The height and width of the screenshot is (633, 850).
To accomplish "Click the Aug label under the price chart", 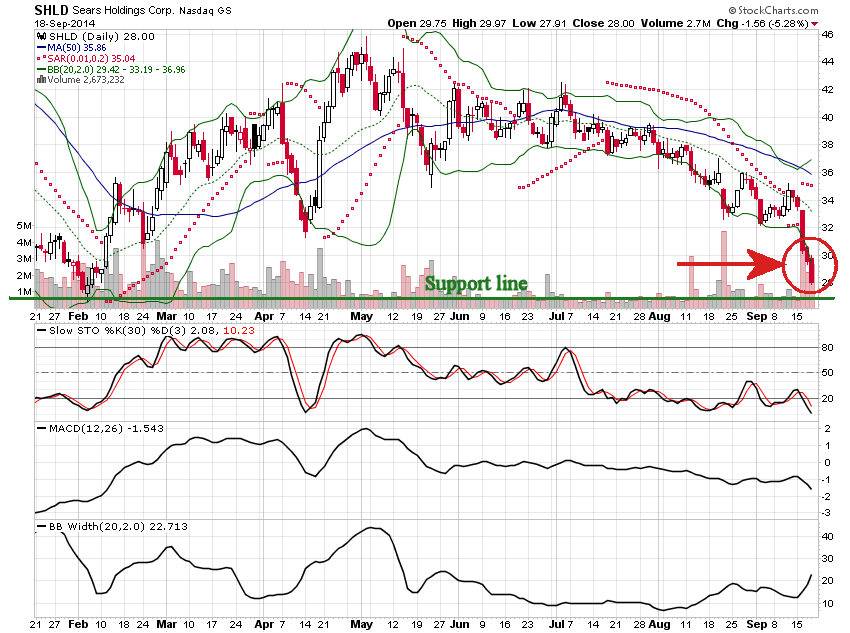I will [660, 316].
